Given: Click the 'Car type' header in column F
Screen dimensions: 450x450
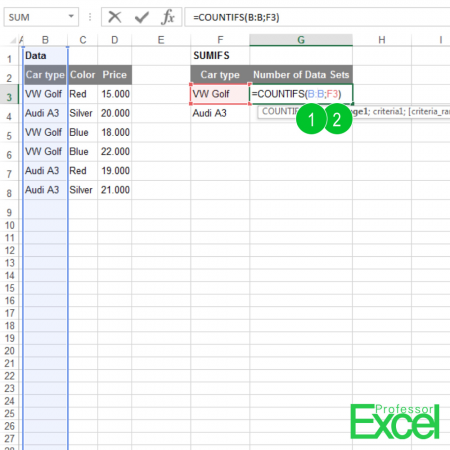Looking at the screenshot, I should pyautogui.click(x=220, y=75).
